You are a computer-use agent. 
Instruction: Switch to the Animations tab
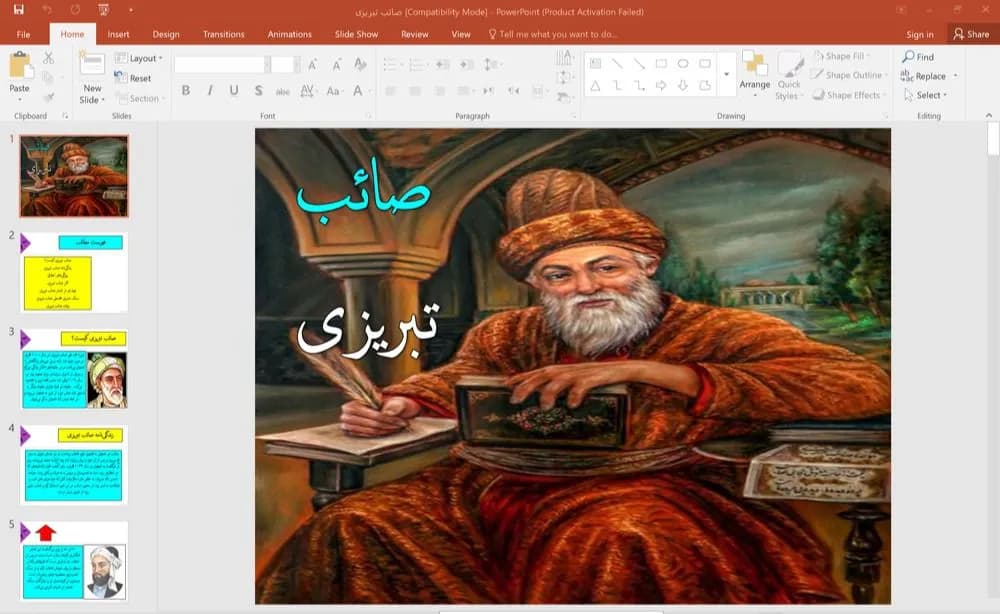coord(290,34)
